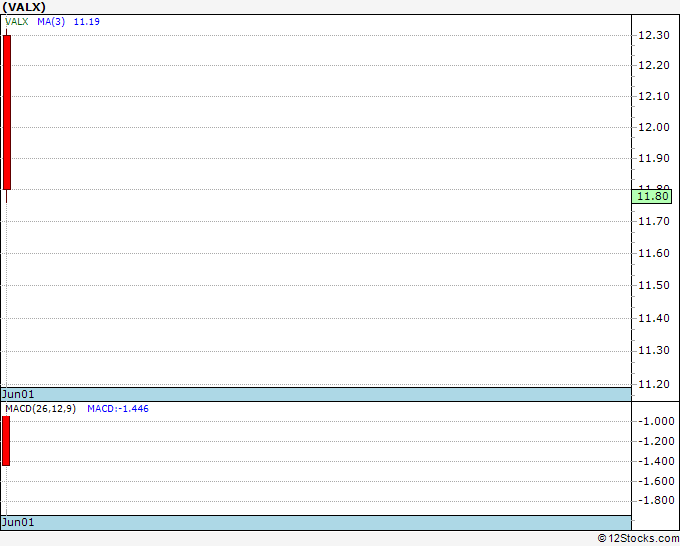Image resolution: width=680 pixels, height=546 pixels.
Task: Select the red VALX price candlestick
Action: click(x=7, y=113)
